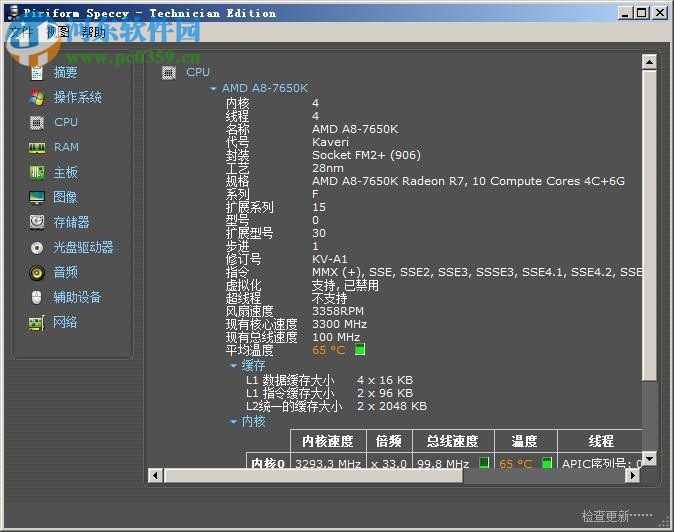The width and height of the screenshot is (674, 532).
Task: Select 存储器 in the sidebar
Action: 71,222
